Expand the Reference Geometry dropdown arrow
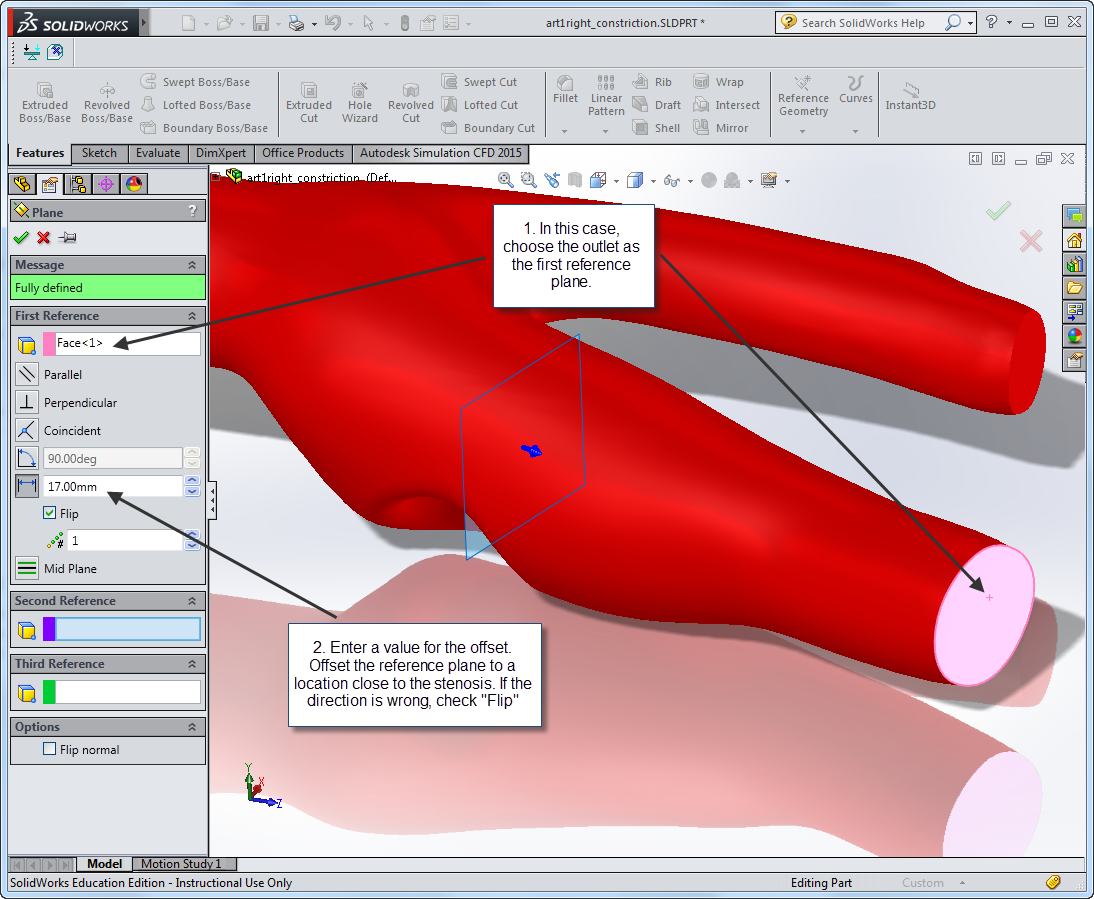The width and height of the screenshot is (1094, 899). tap(802, 131)
